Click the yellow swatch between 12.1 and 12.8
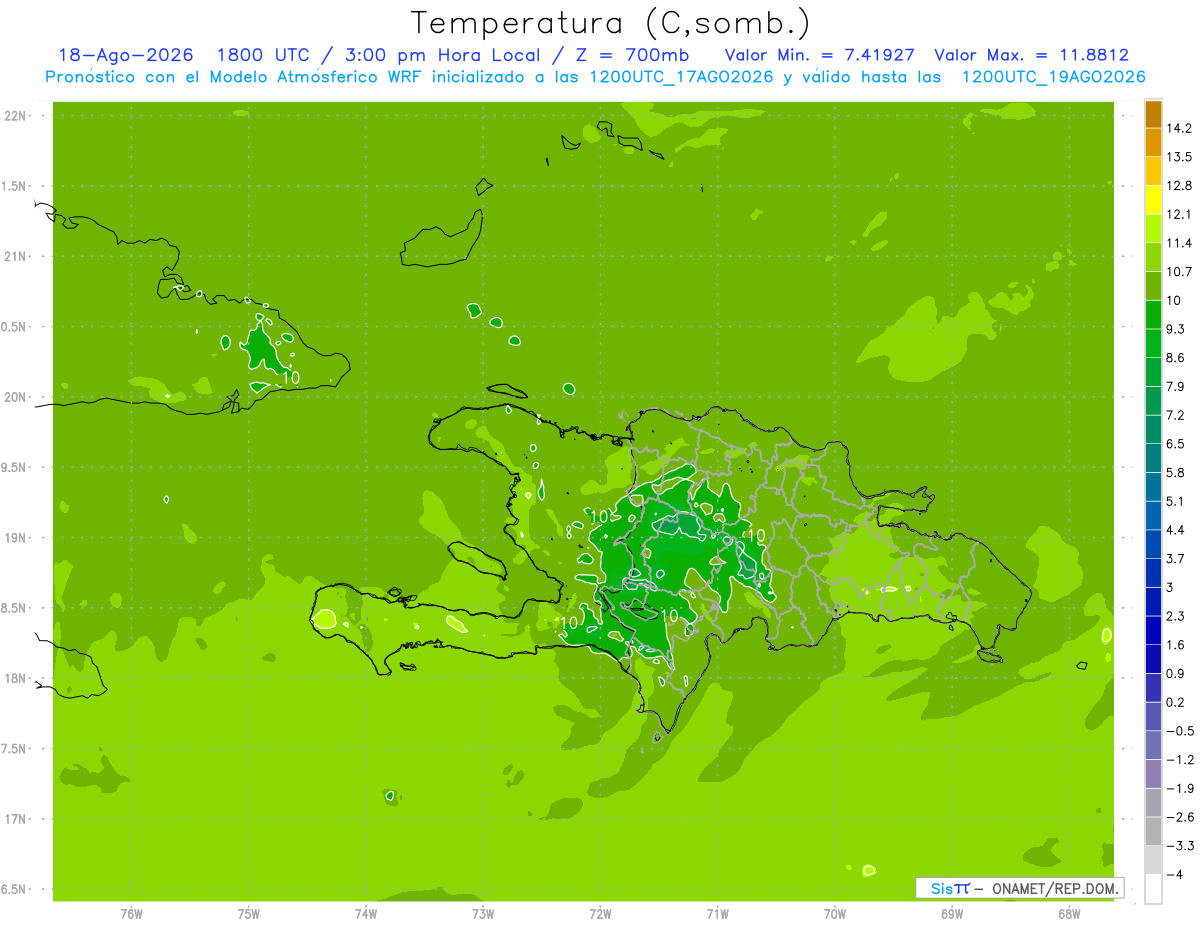The height and width of the screenshot is (927, 1200). pyautogui.click(x=1153, y=200)
